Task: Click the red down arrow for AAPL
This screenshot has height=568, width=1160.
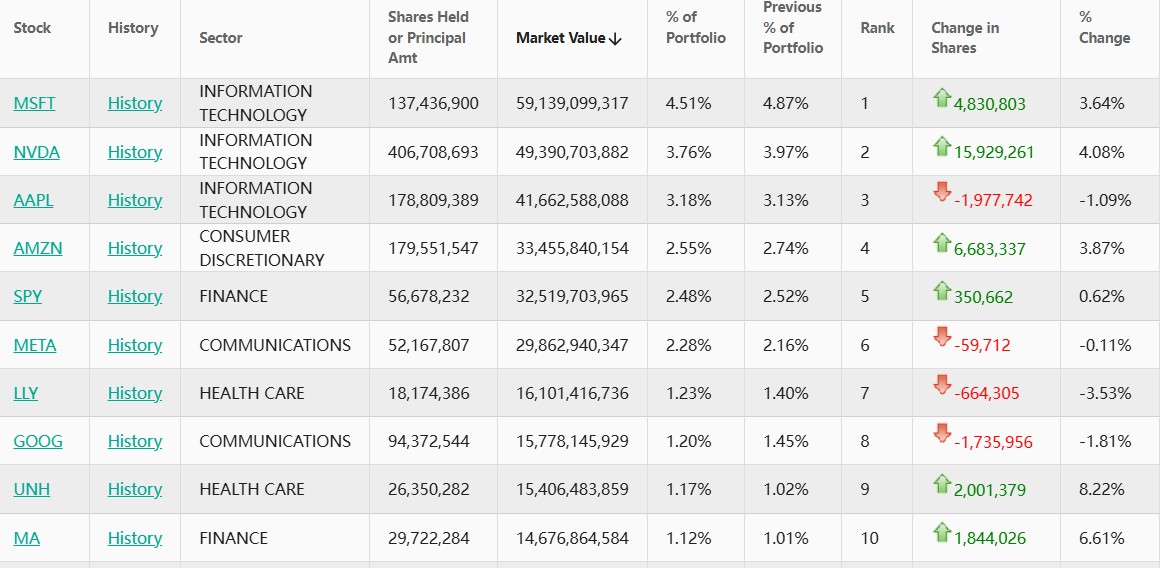Action: coord(941,193)
